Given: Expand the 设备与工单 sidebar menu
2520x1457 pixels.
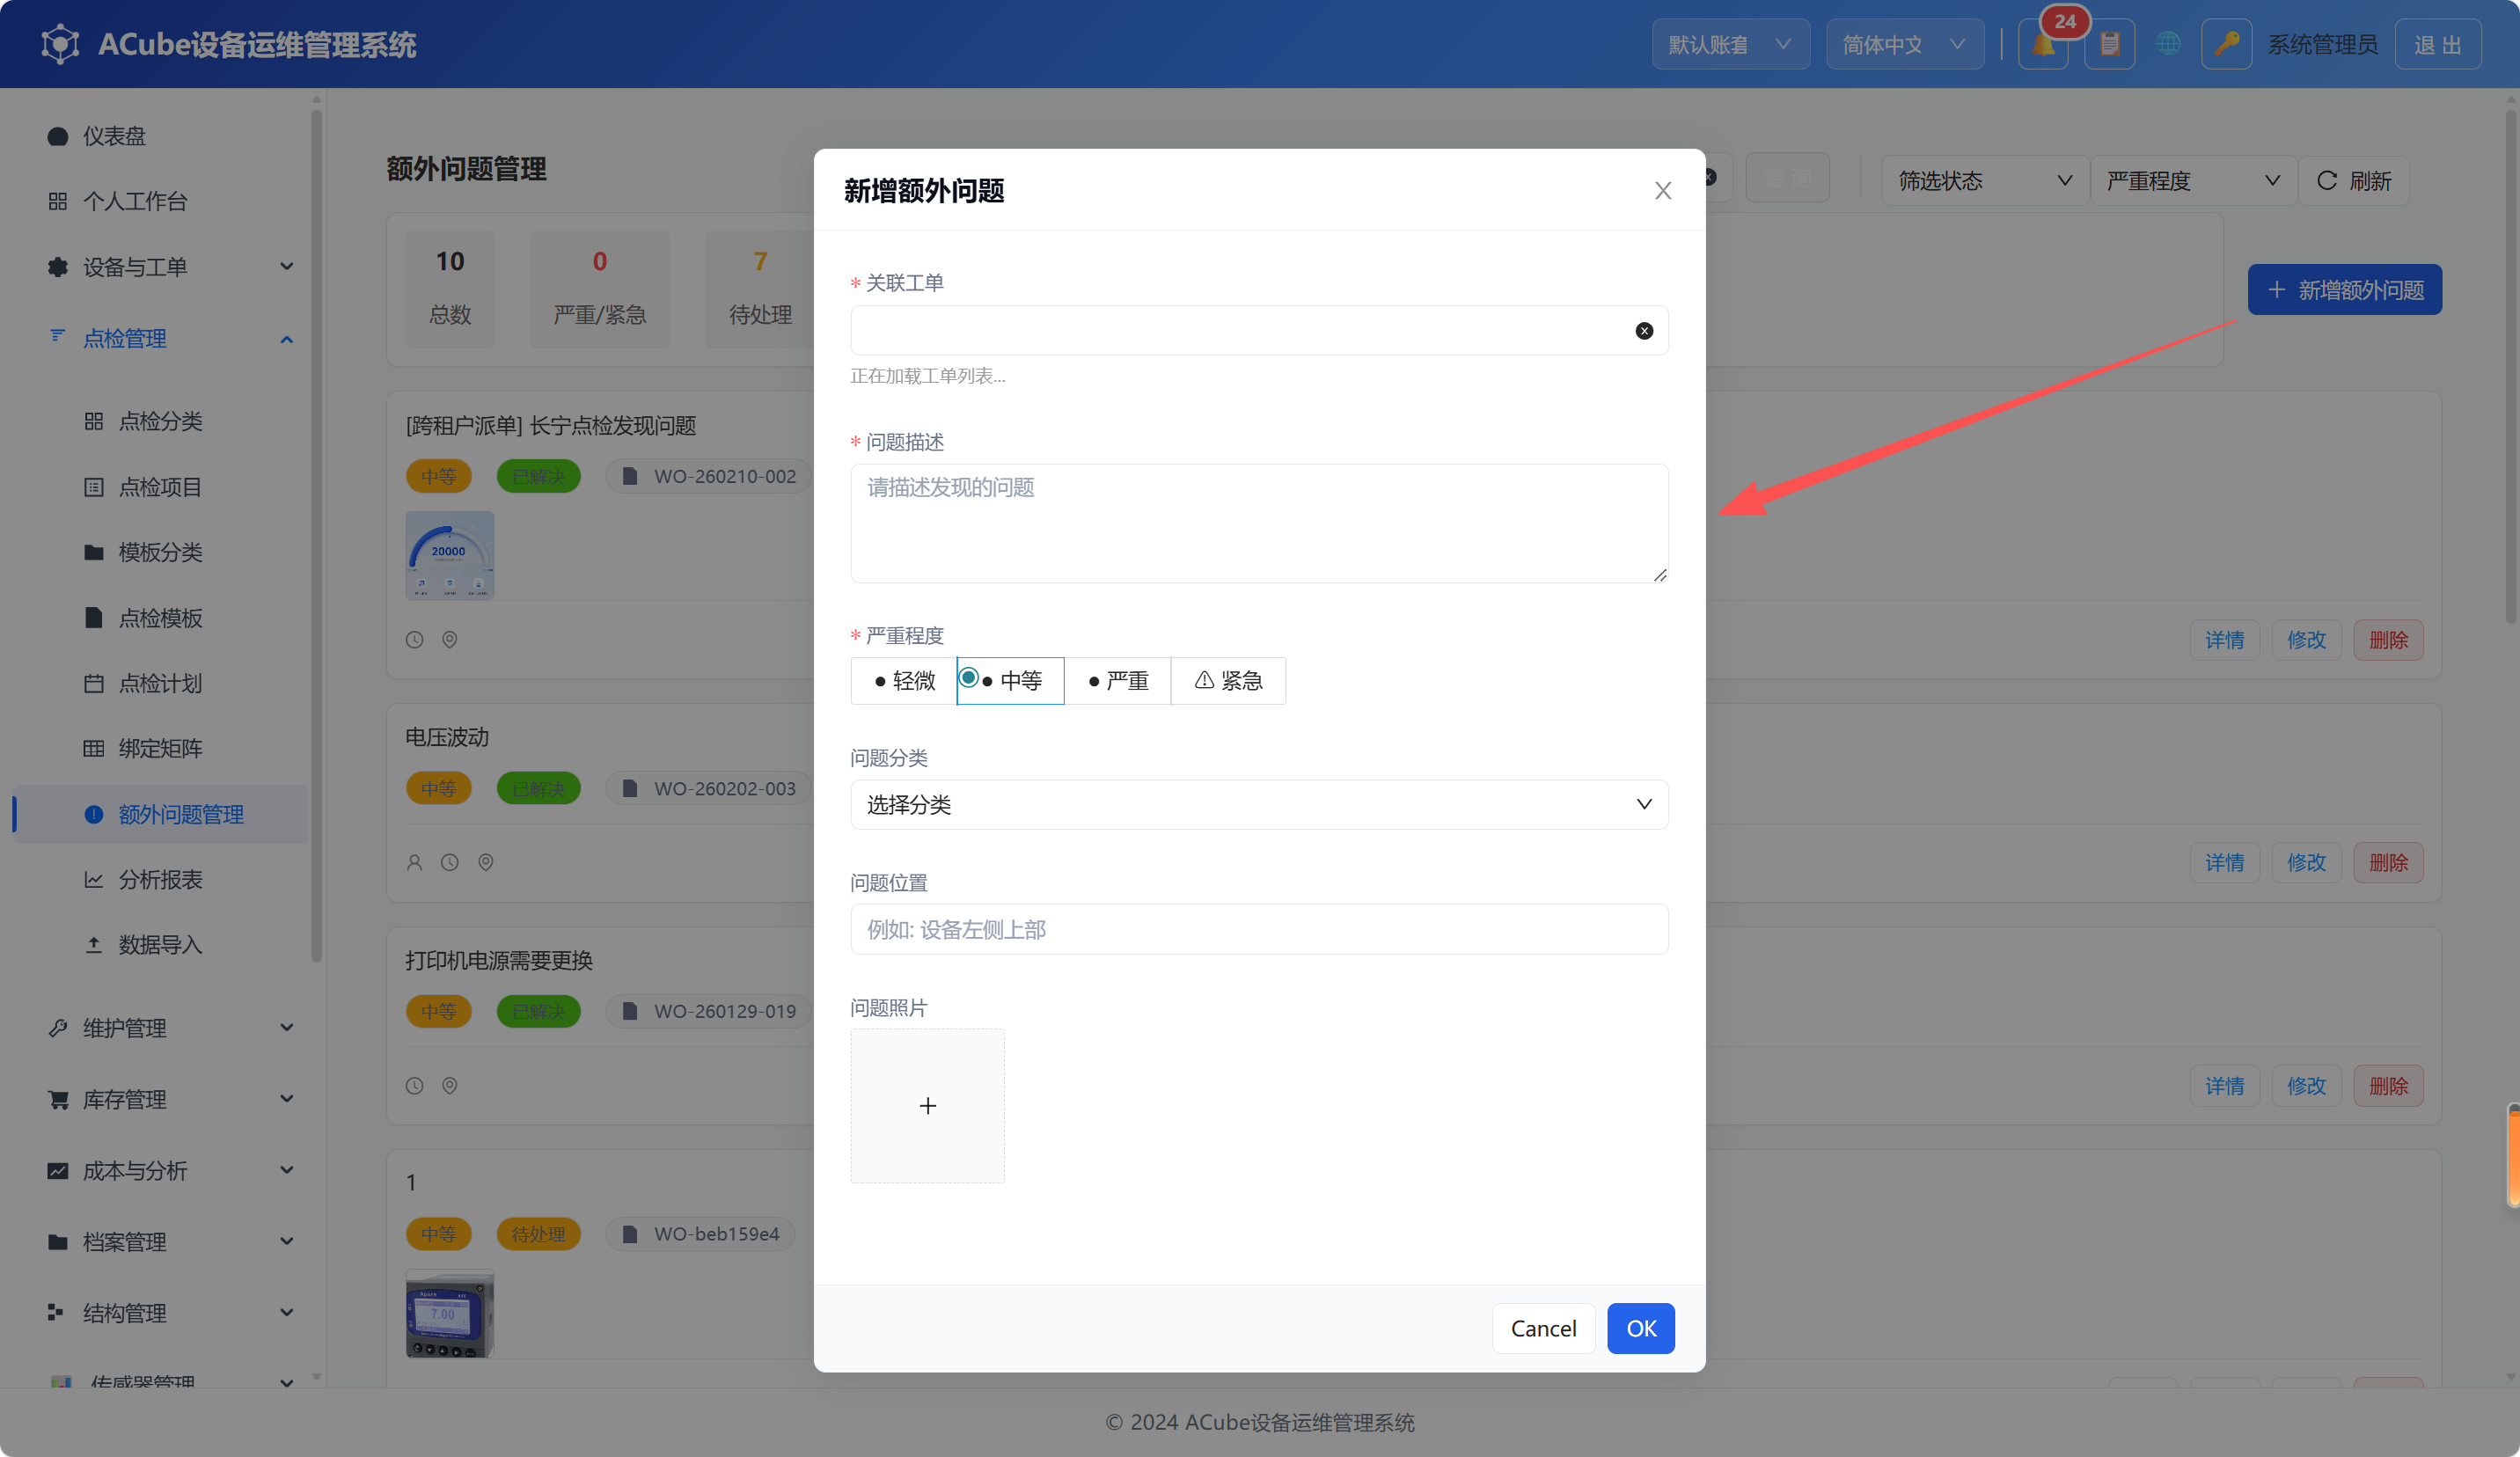Looking at the screenshot, I should point(170,267).
